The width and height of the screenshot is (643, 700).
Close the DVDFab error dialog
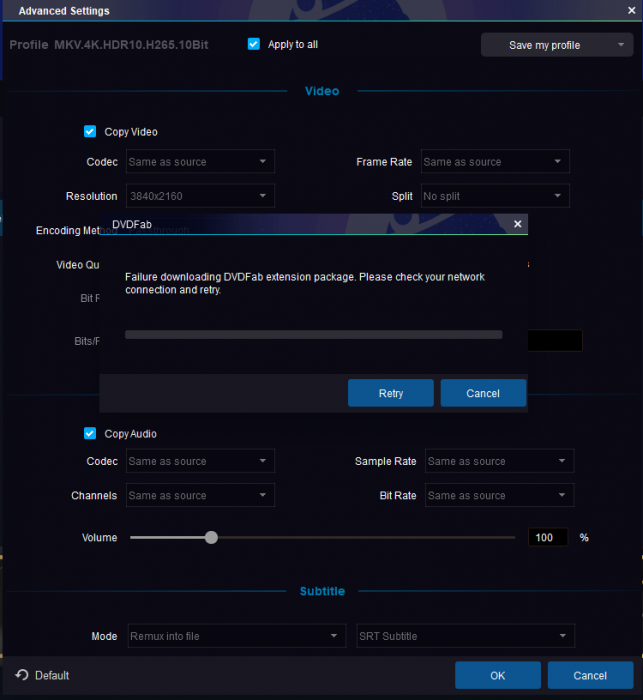(x=518, y=224)
